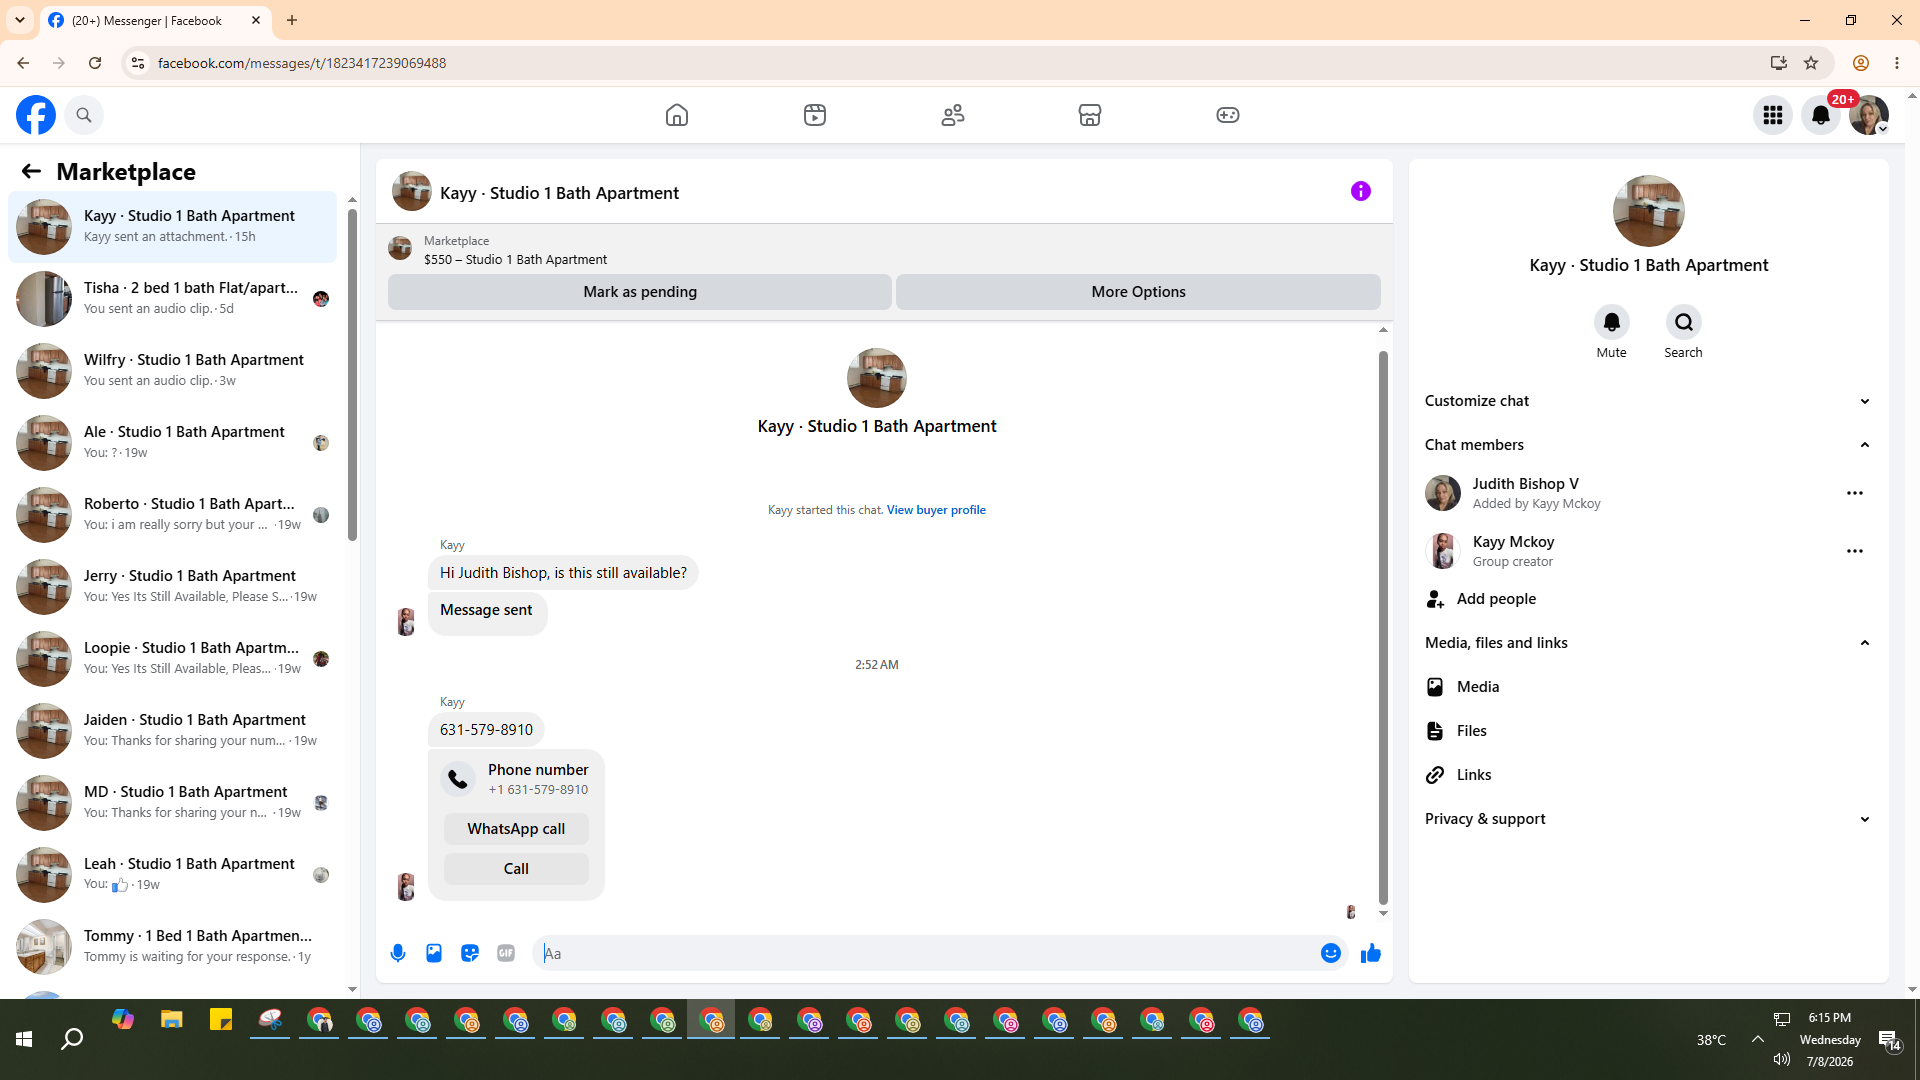Screen dimensions: 1920x1080
Task: Send a voice clip with microphone icon
Action: coord(398,953)
